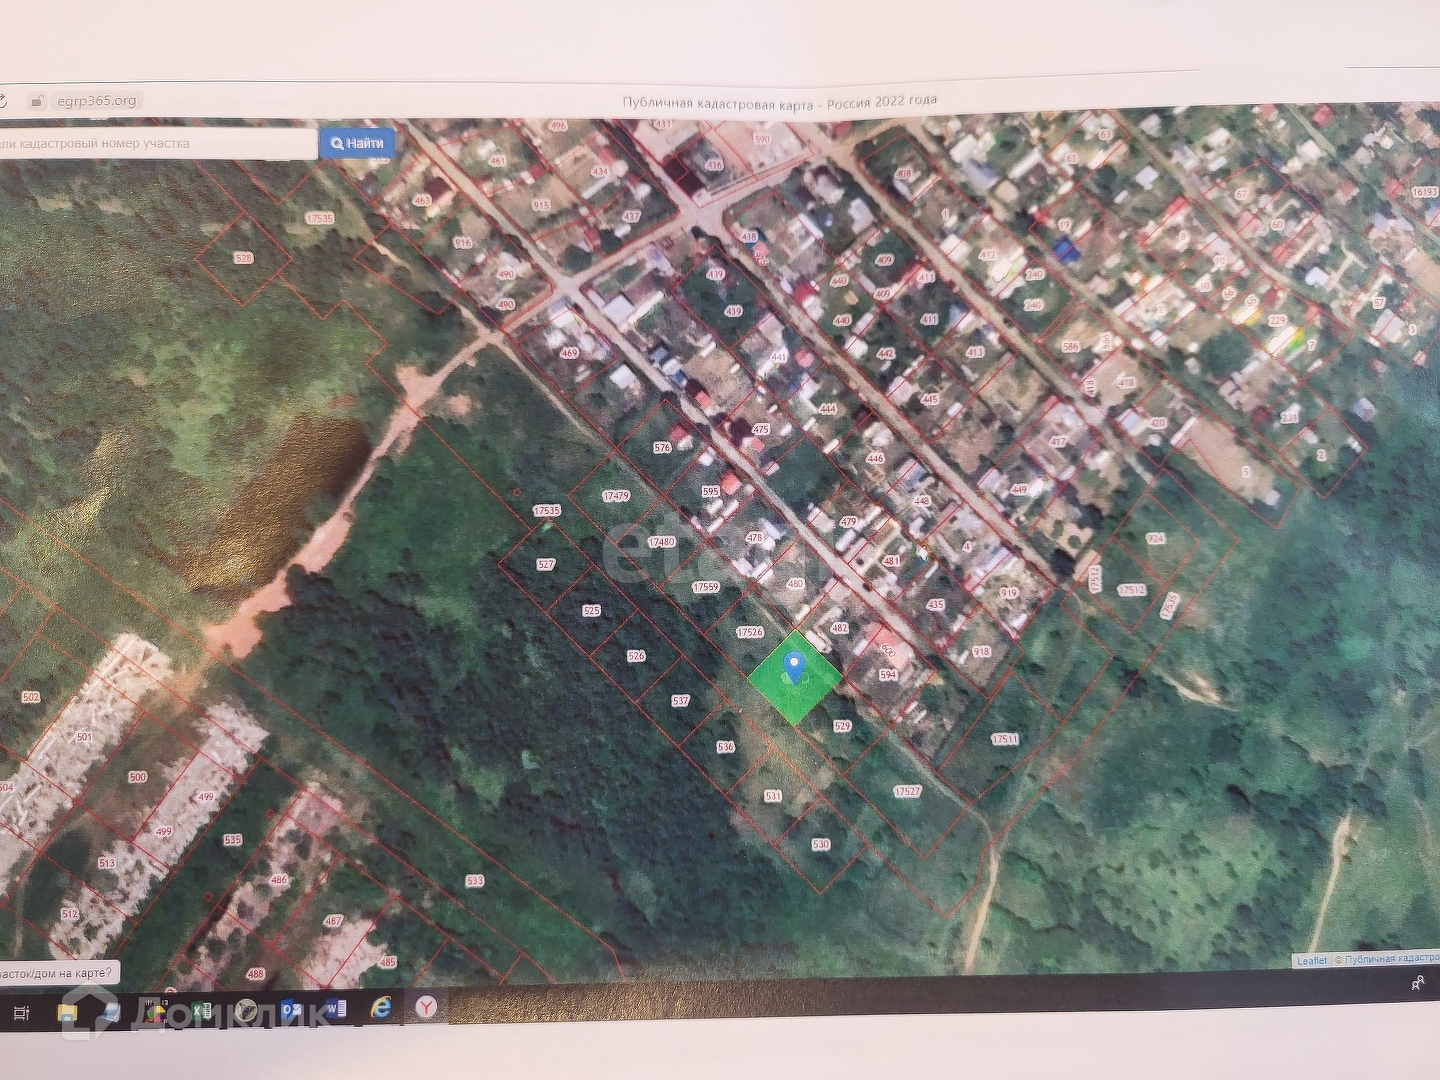
Task: Click parcel label 919
Action: (1008, 593)
